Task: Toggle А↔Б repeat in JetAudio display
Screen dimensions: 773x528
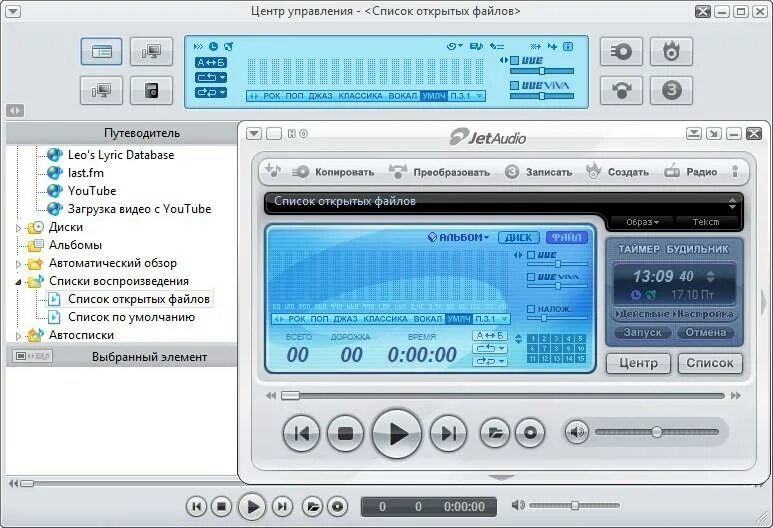Action: click(490, 335)
